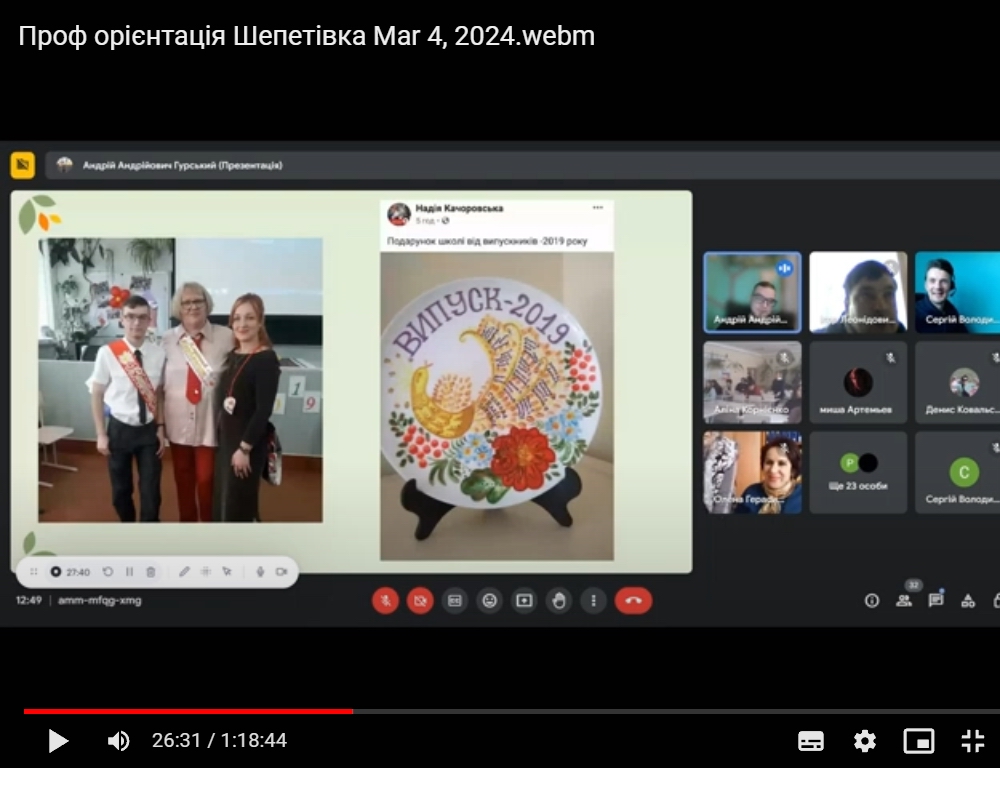Open post options dots beside Надія Качоровська
1000x800 pixels.
coord(598,208)
